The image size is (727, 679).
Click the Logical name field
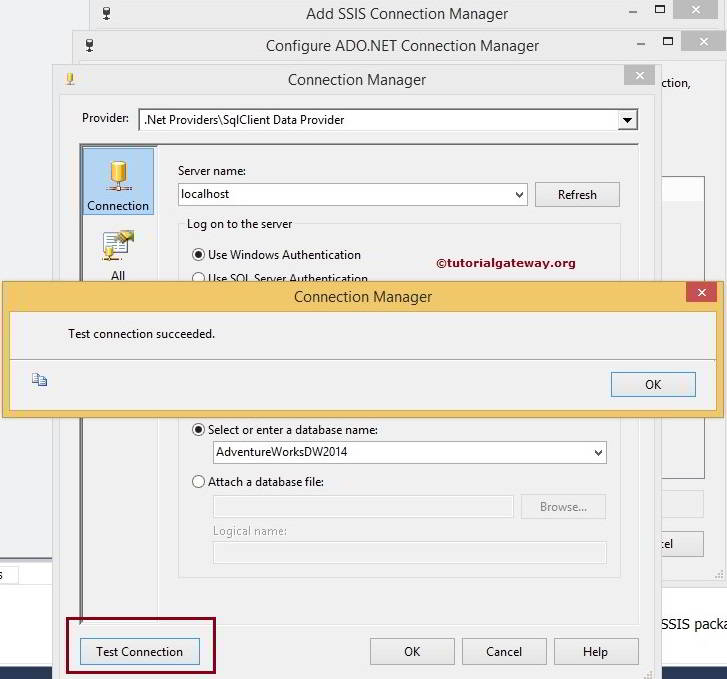pyautogui.click(x=410, y=553)
